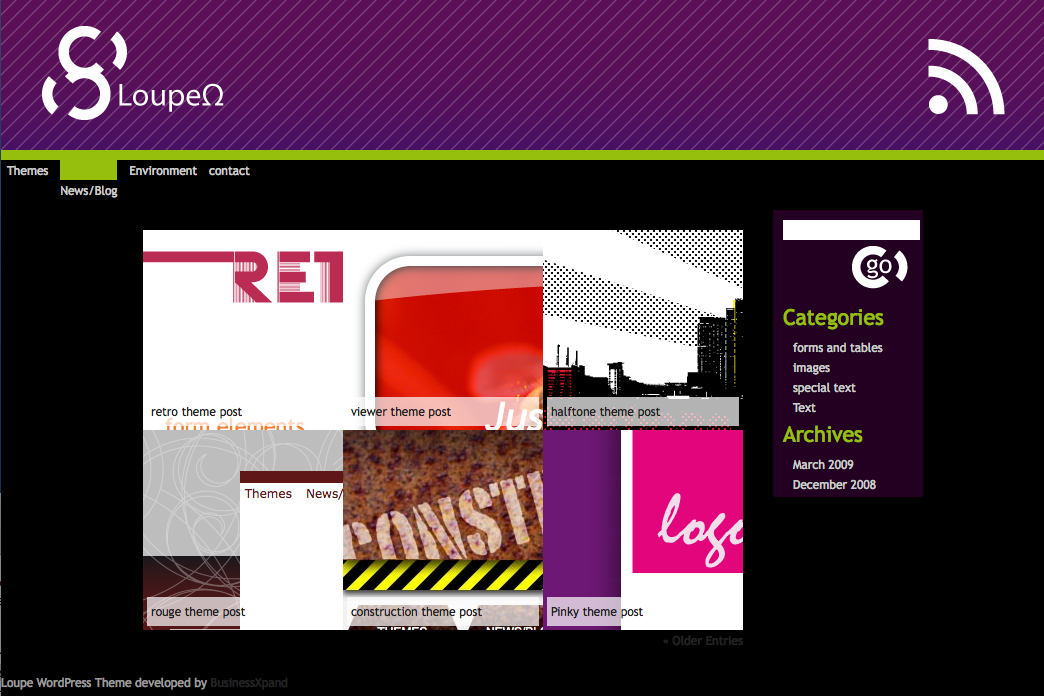Select the News/Blog menu item
1044x696 pixels.
pyautogui.click(x=88, y=190)
